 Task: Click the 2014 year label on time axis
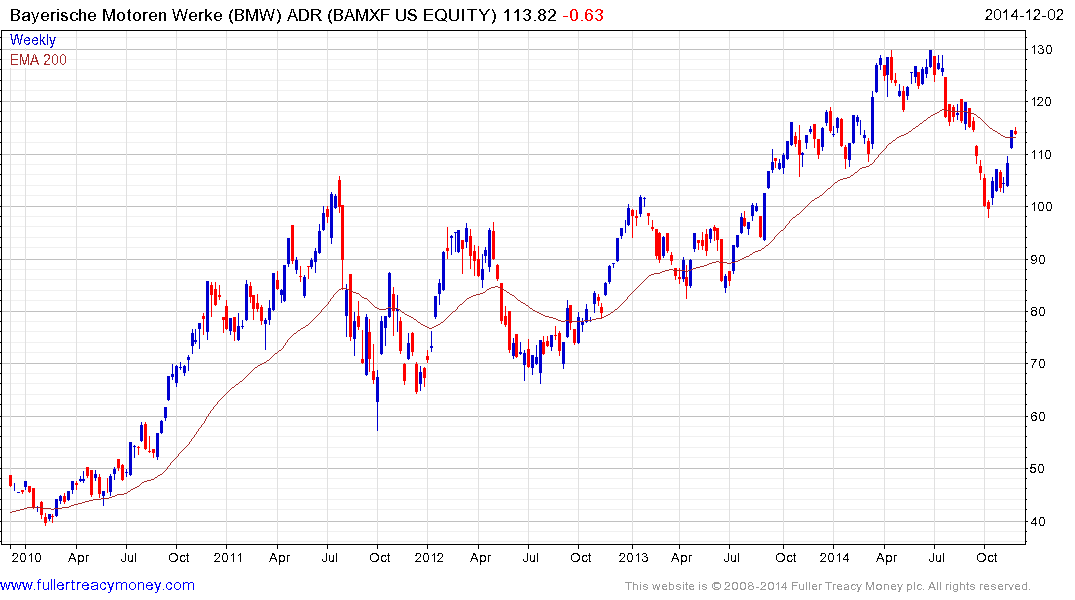834,557
